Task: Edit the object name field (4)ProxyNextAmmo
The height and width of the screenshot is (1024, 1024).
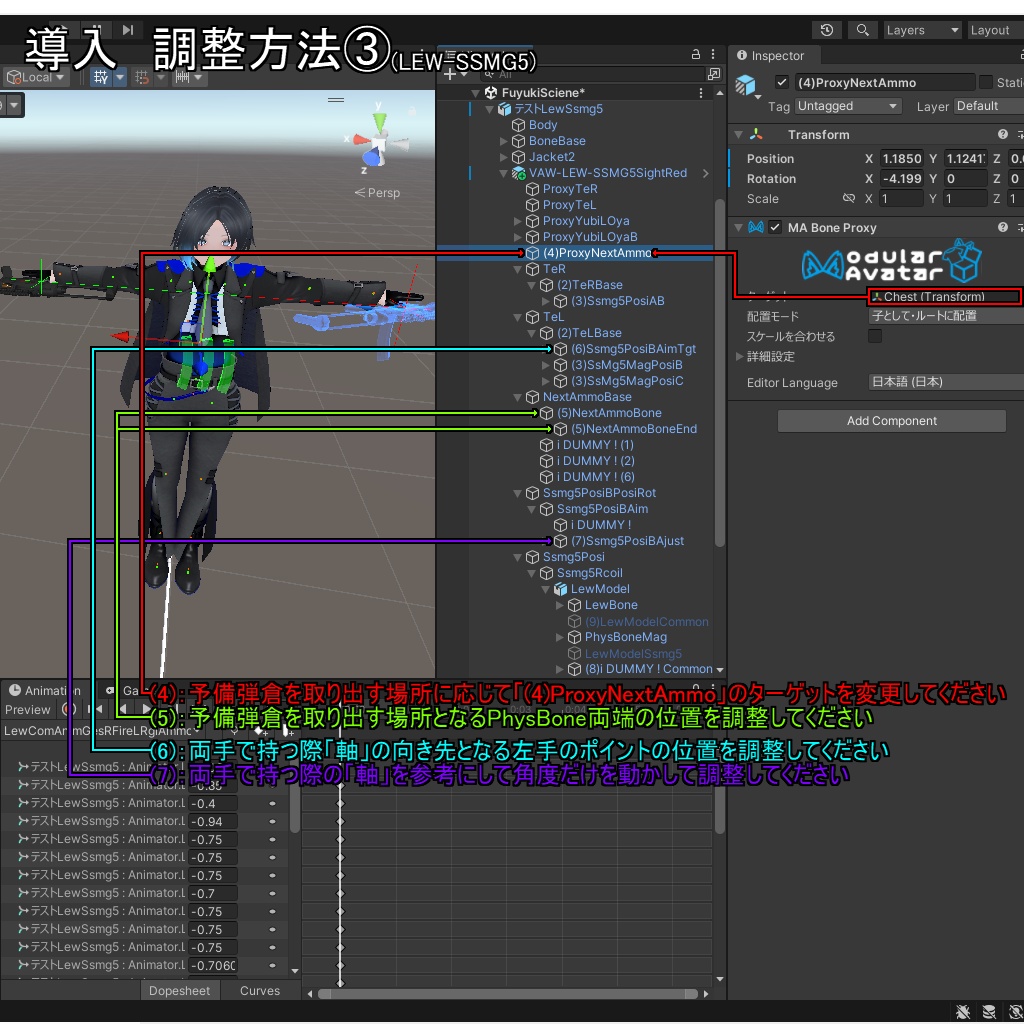Action: (885, 82)
